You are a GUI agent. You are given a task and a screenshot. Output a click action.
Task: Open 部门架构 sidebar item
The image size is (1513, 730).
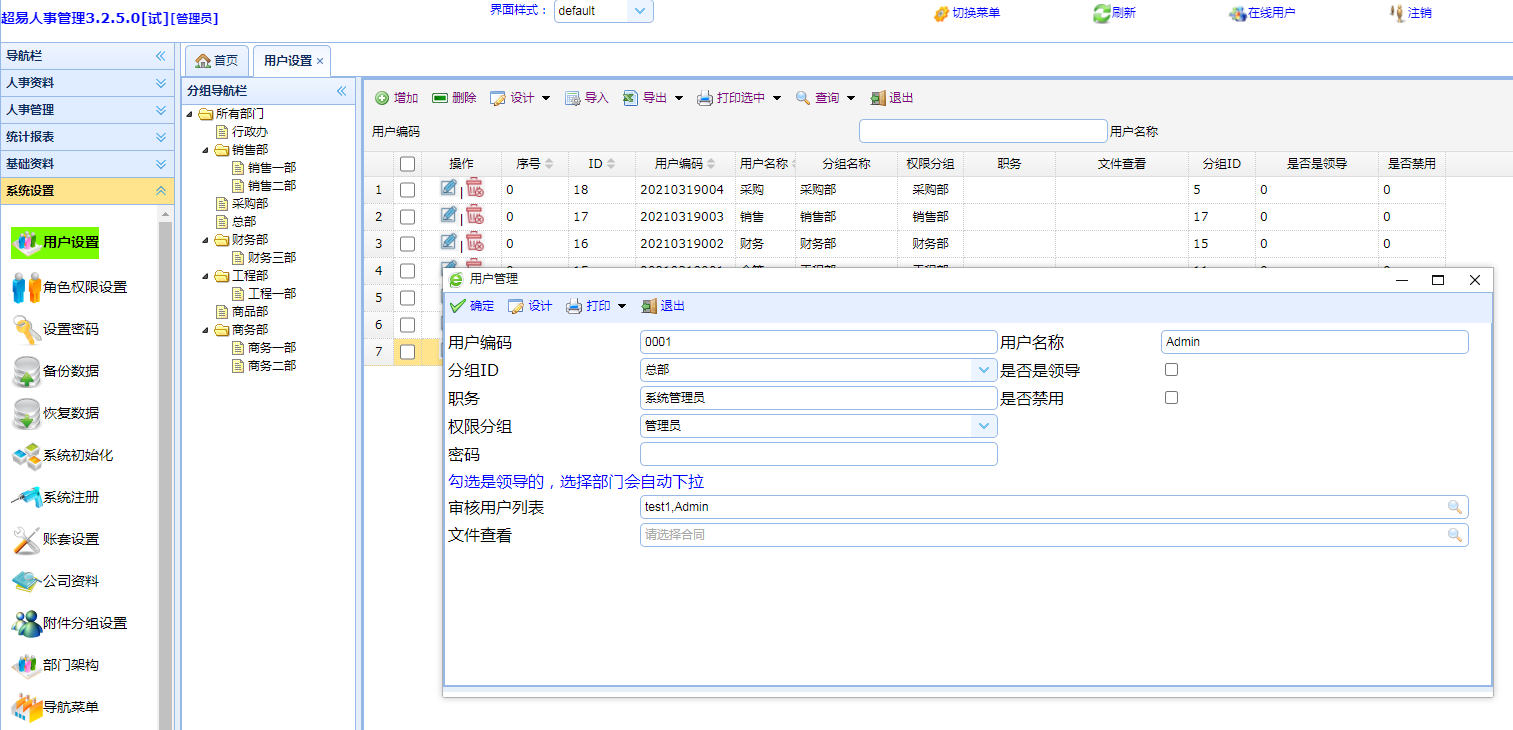[55, 665]
